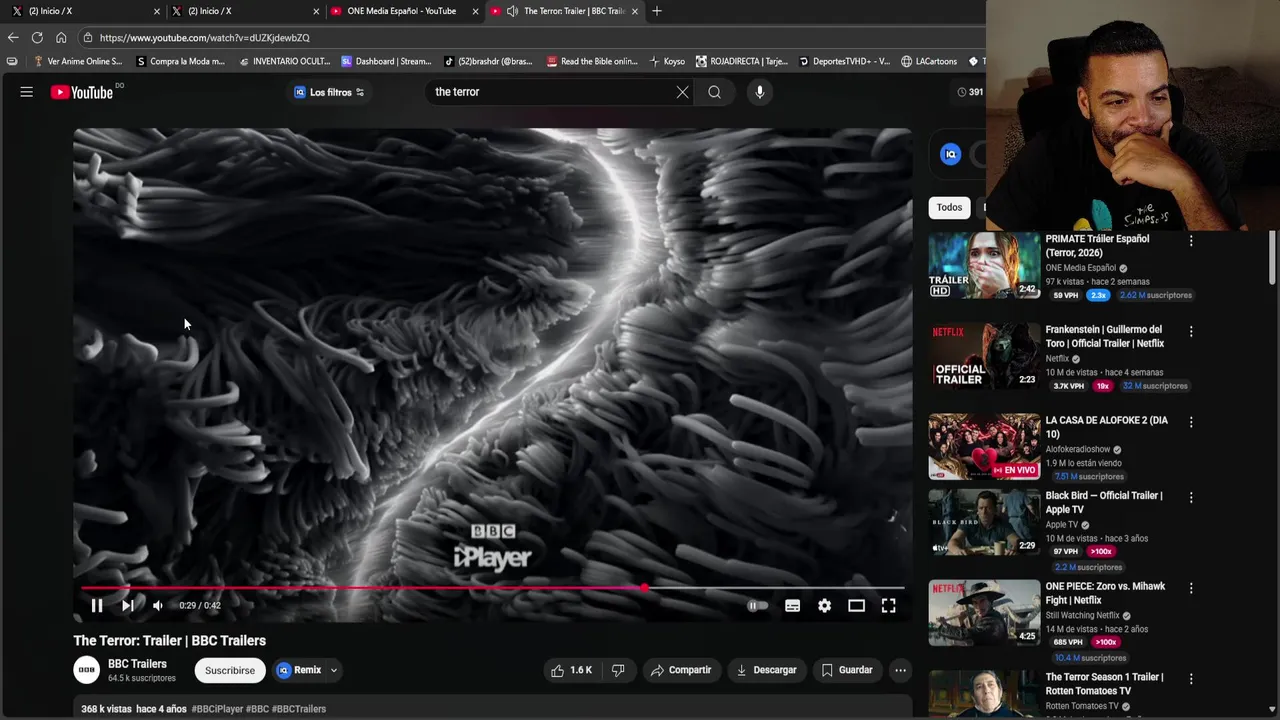
Task: Click the address bar URL
Action: [205, 38]
